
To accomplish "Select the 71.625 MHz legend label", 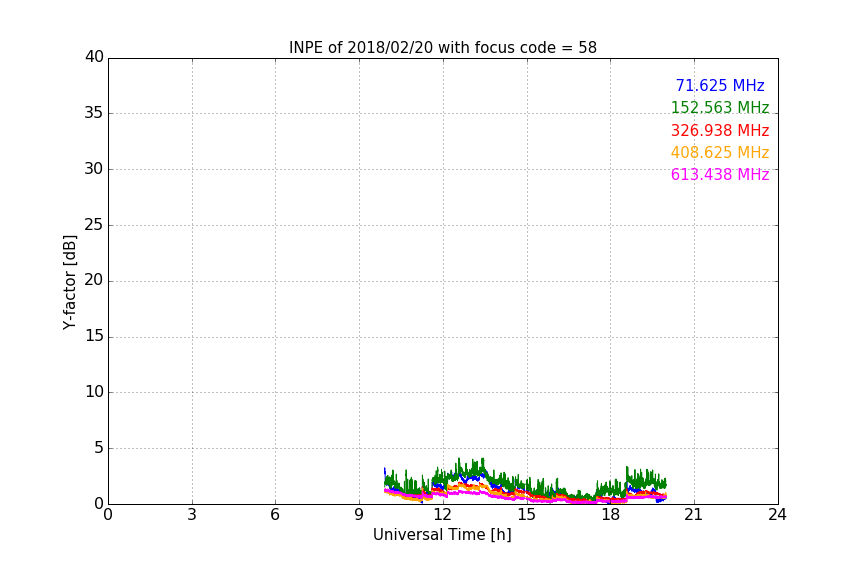I will [720, 85].
